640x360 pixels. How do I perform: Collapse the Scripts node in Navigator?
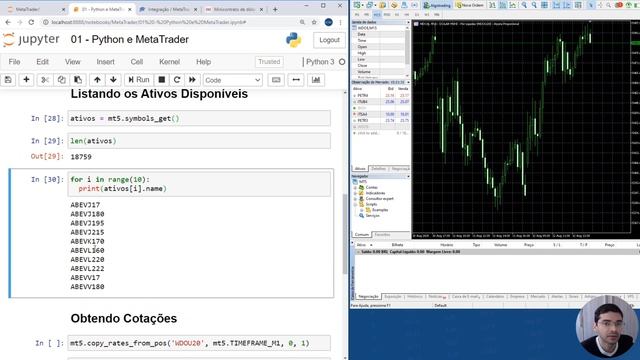355,204
